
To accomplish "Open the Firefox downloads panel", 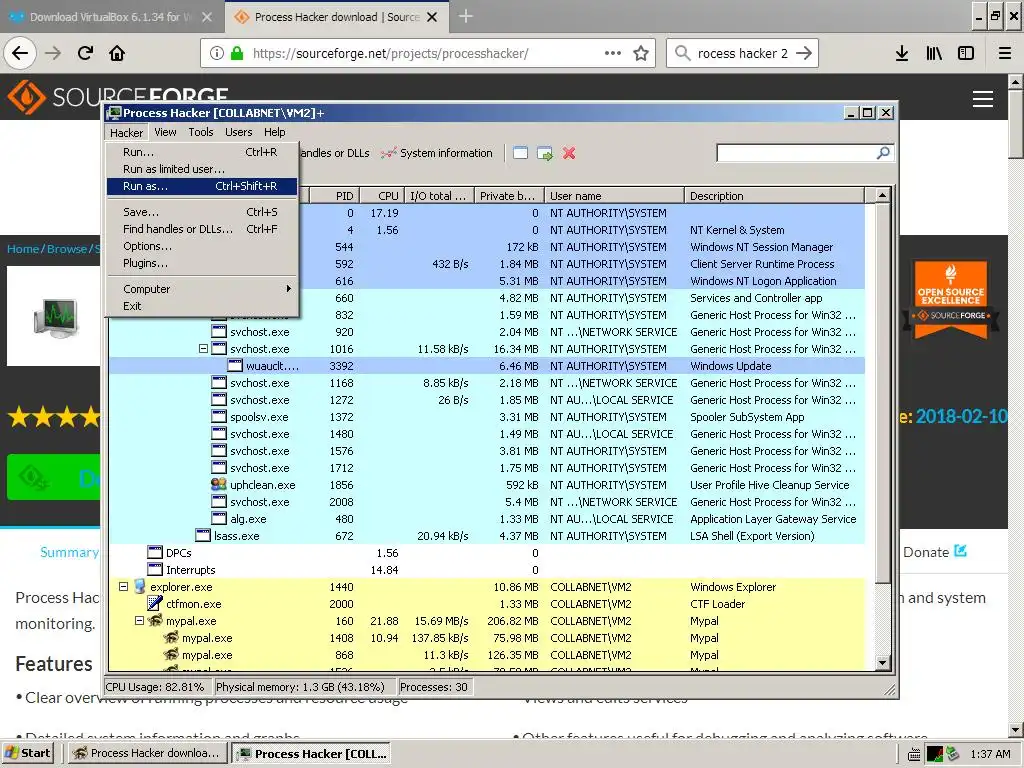I will tap(902, 53).
